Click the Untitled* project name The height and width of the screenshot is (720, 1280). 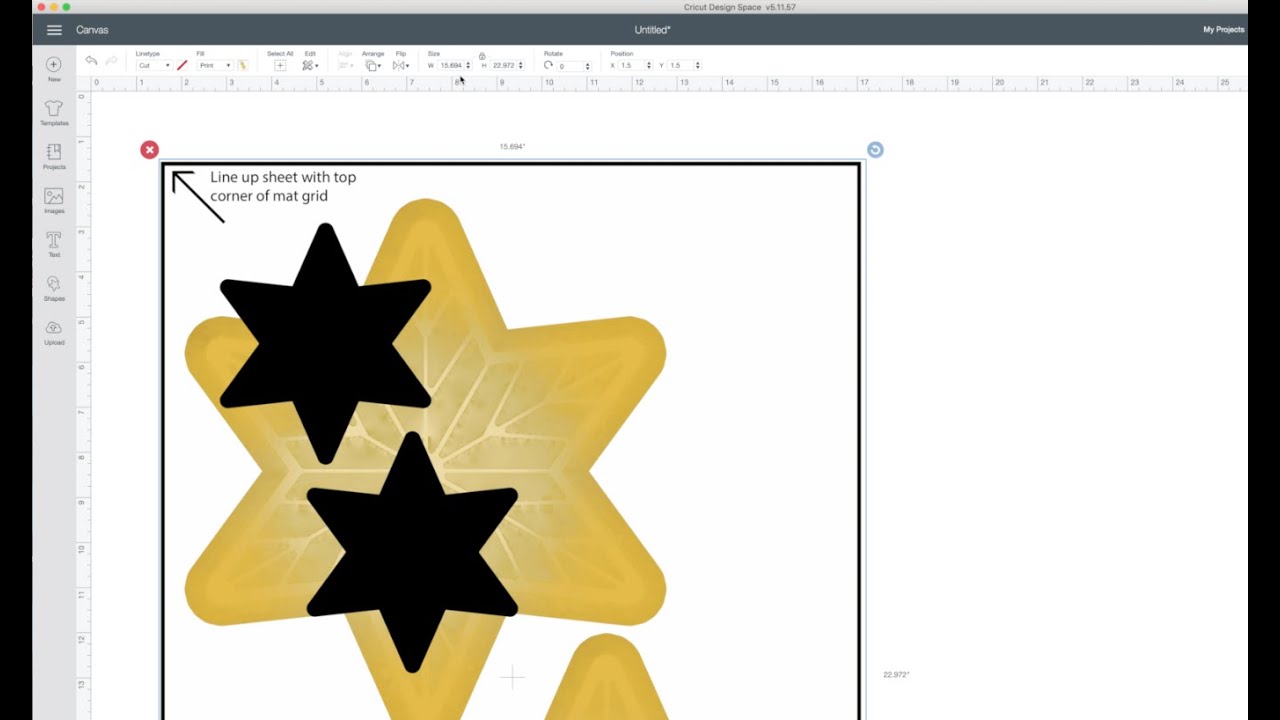point(652,30)
